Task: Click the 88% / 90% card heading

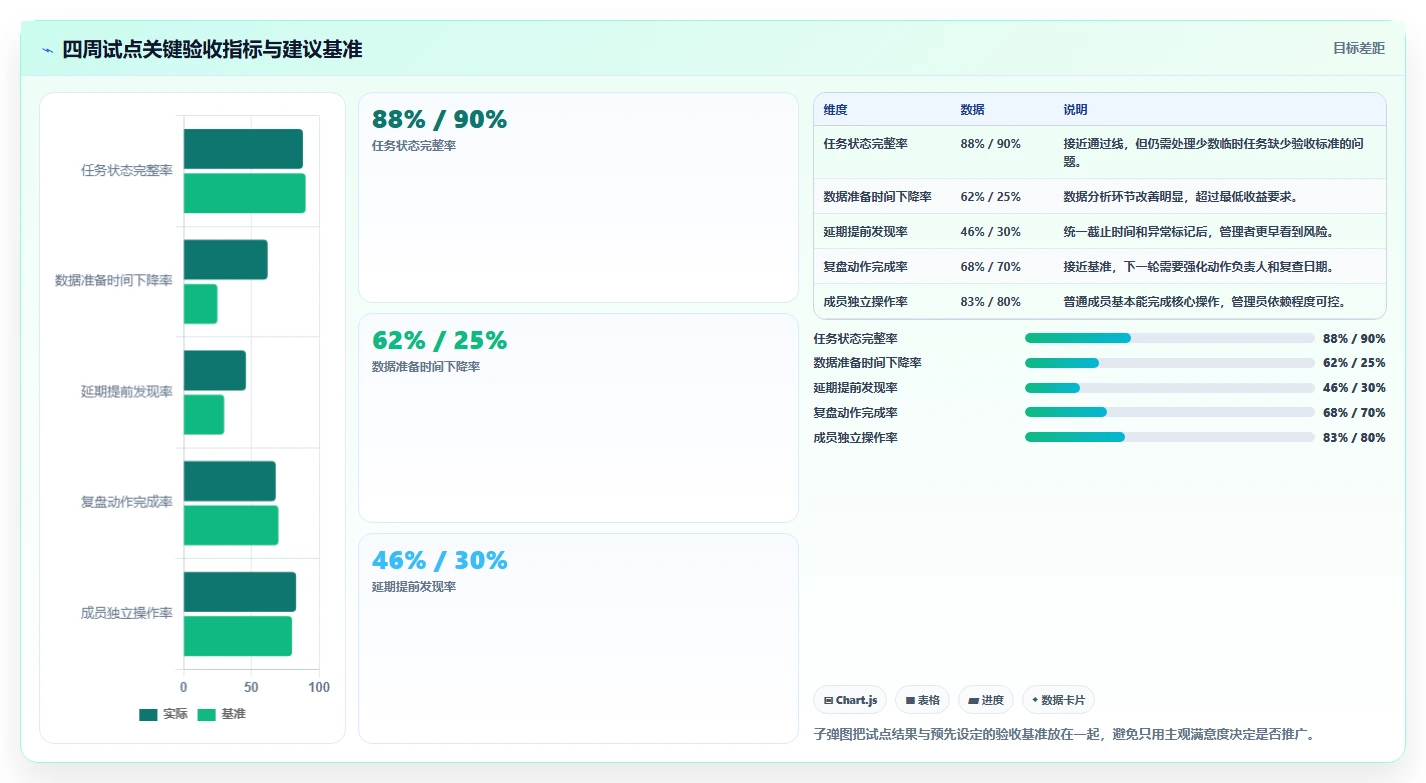Action: coord(439,119)
